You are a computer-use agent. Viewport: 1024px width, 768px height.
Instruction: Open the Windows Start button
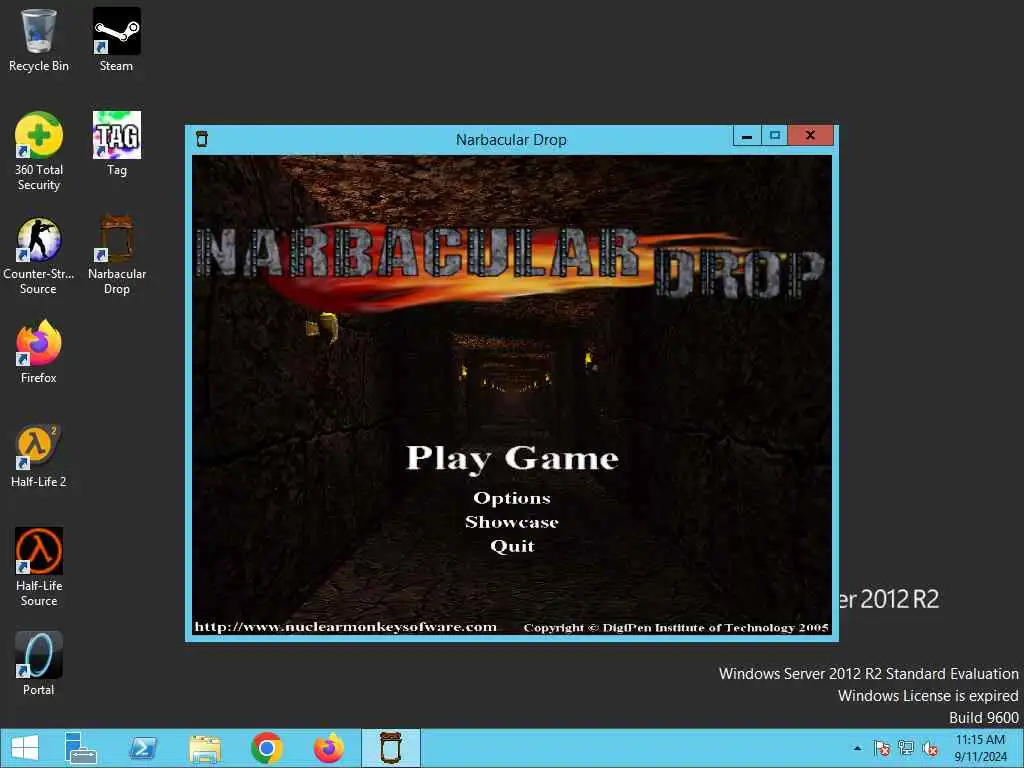pyautogui.click(x=25, y=748)
